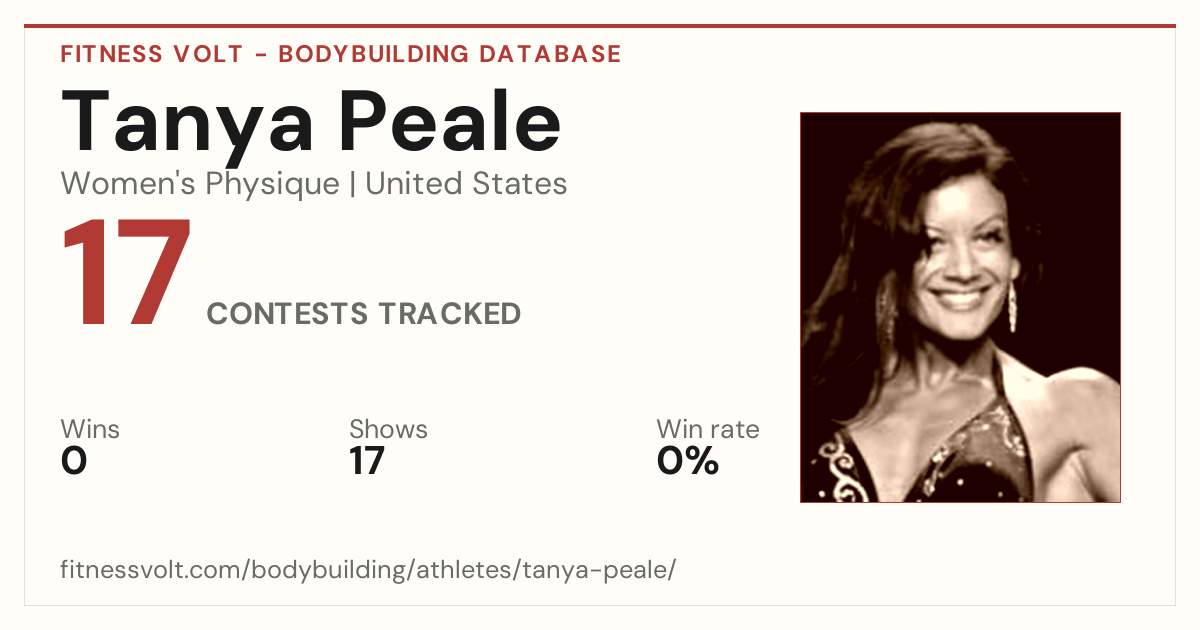Image resolution: width=1200 pixels, height=630 pixels.
Task: Select the Tanya Peale name heading
Action: tap(311, 120)
